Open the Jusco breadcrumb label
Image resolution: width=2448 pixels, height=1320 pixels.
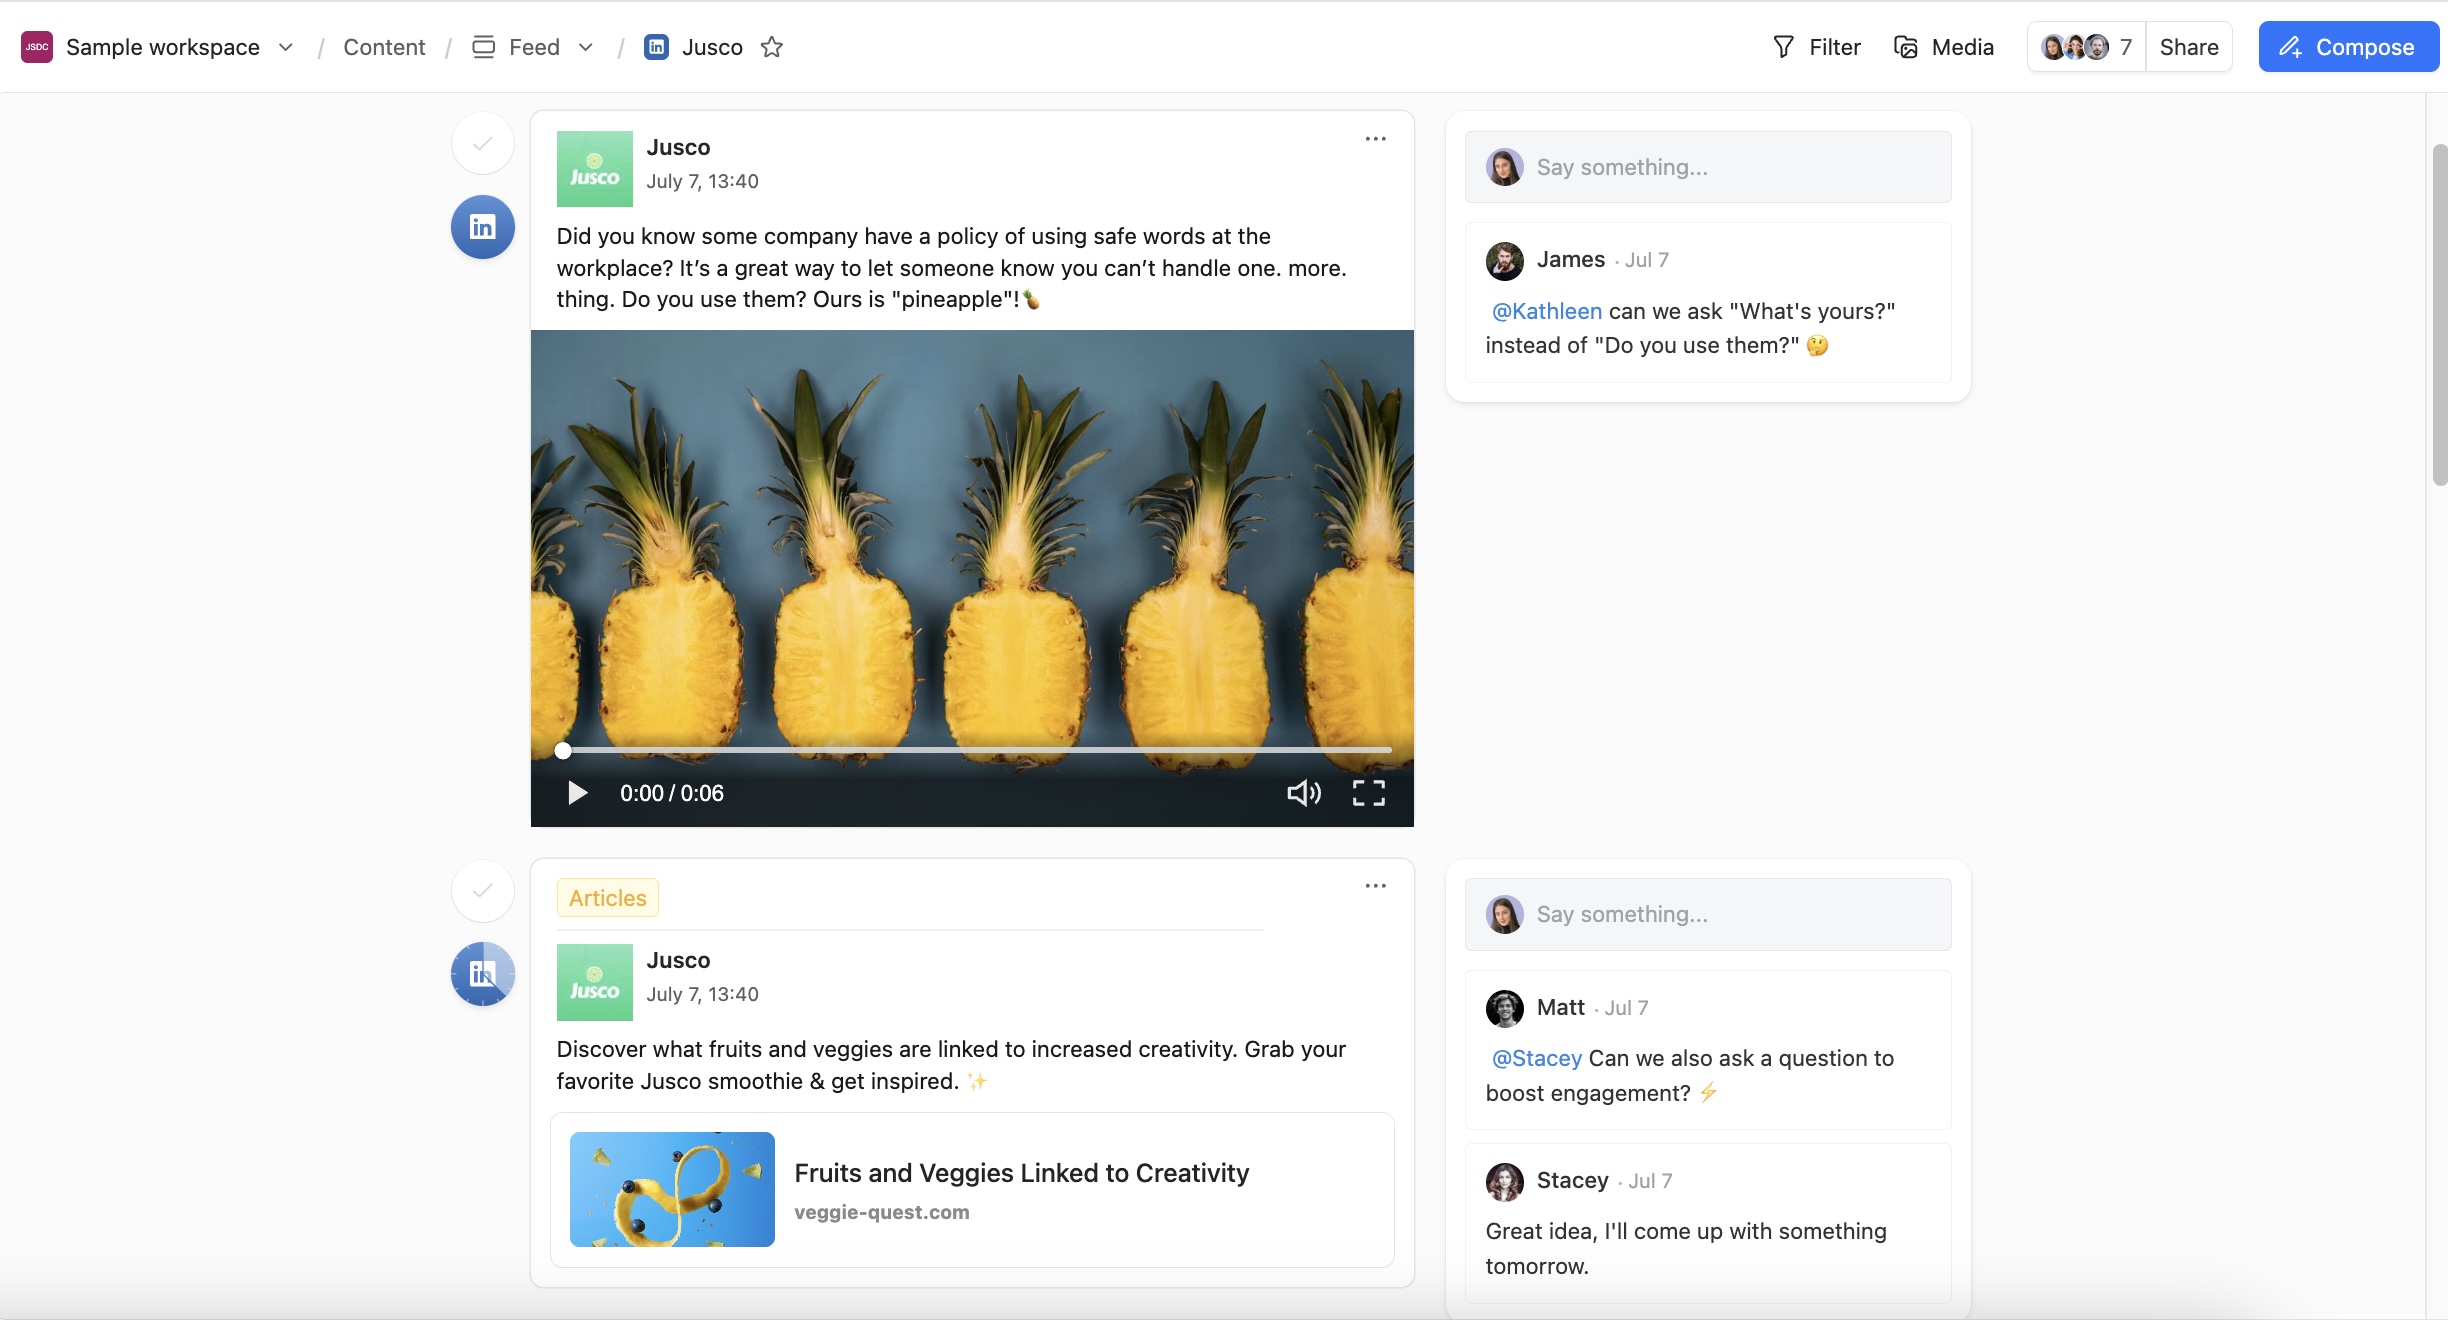point(712,47)
